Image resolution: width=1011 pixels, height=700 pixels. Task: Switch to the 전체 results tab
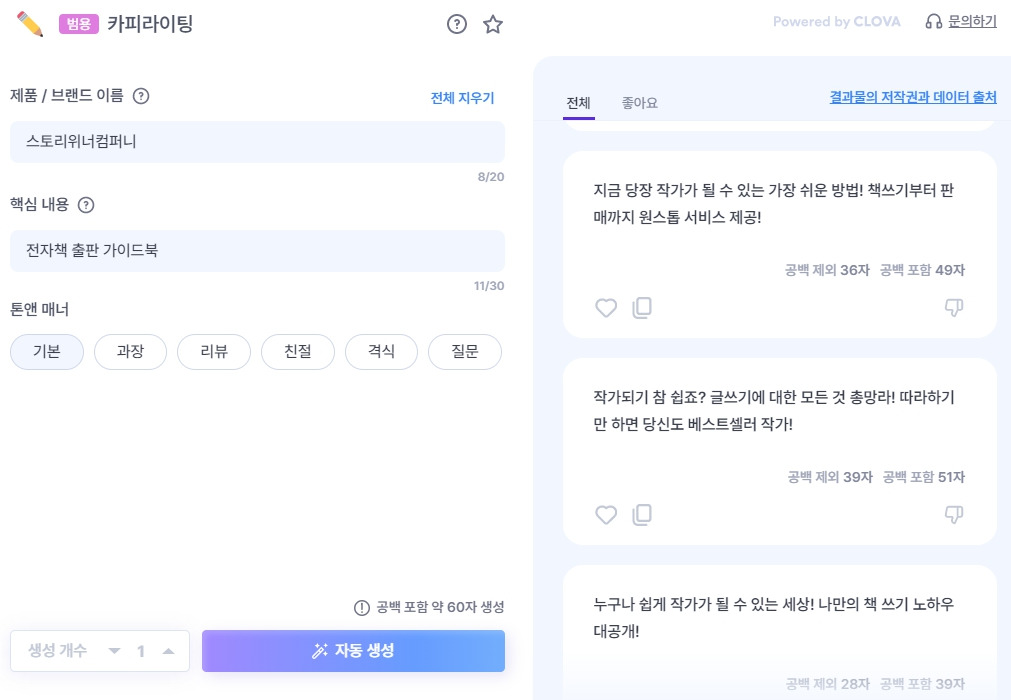578,102
